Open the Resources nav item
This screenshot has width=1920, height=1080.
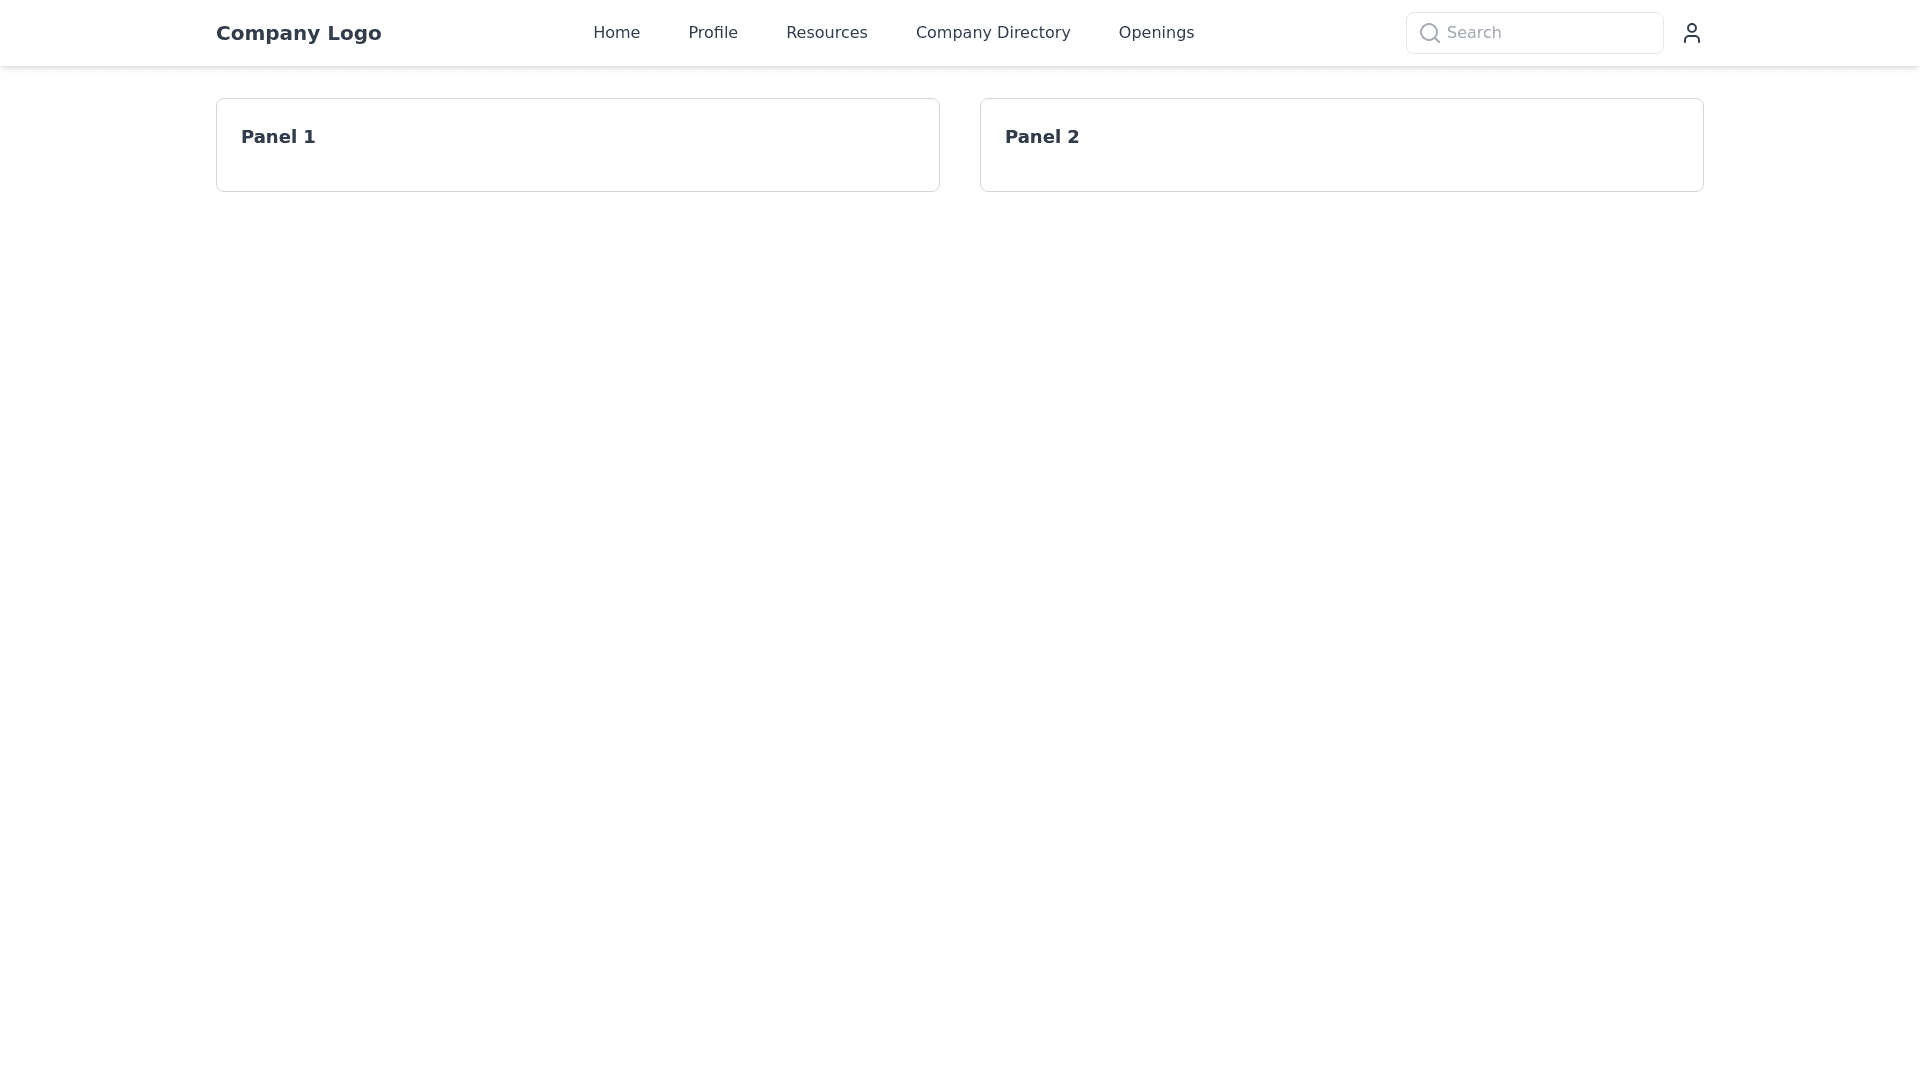(x=826, y=33)
